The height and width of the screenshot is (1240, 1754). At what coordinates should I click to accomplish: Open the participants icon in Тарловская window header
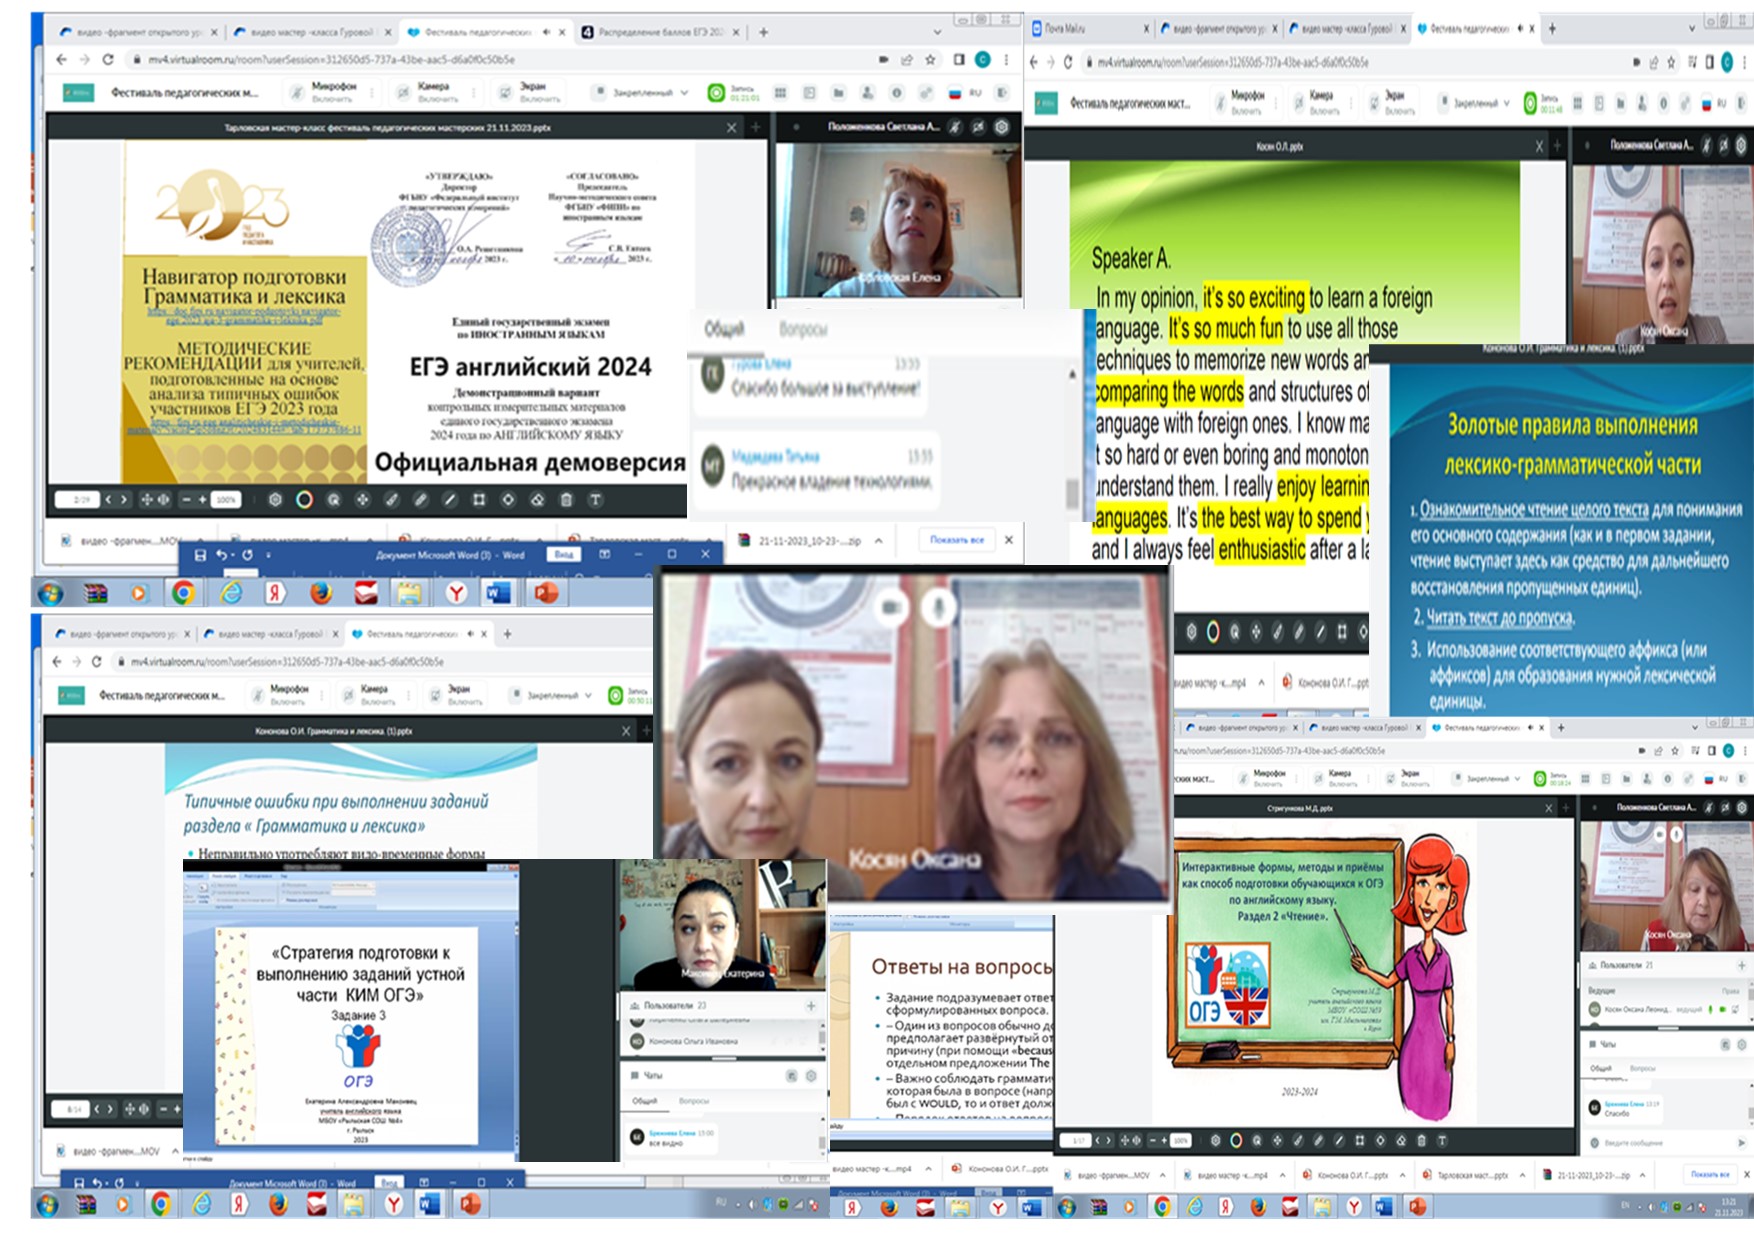[x=867, y=93]
